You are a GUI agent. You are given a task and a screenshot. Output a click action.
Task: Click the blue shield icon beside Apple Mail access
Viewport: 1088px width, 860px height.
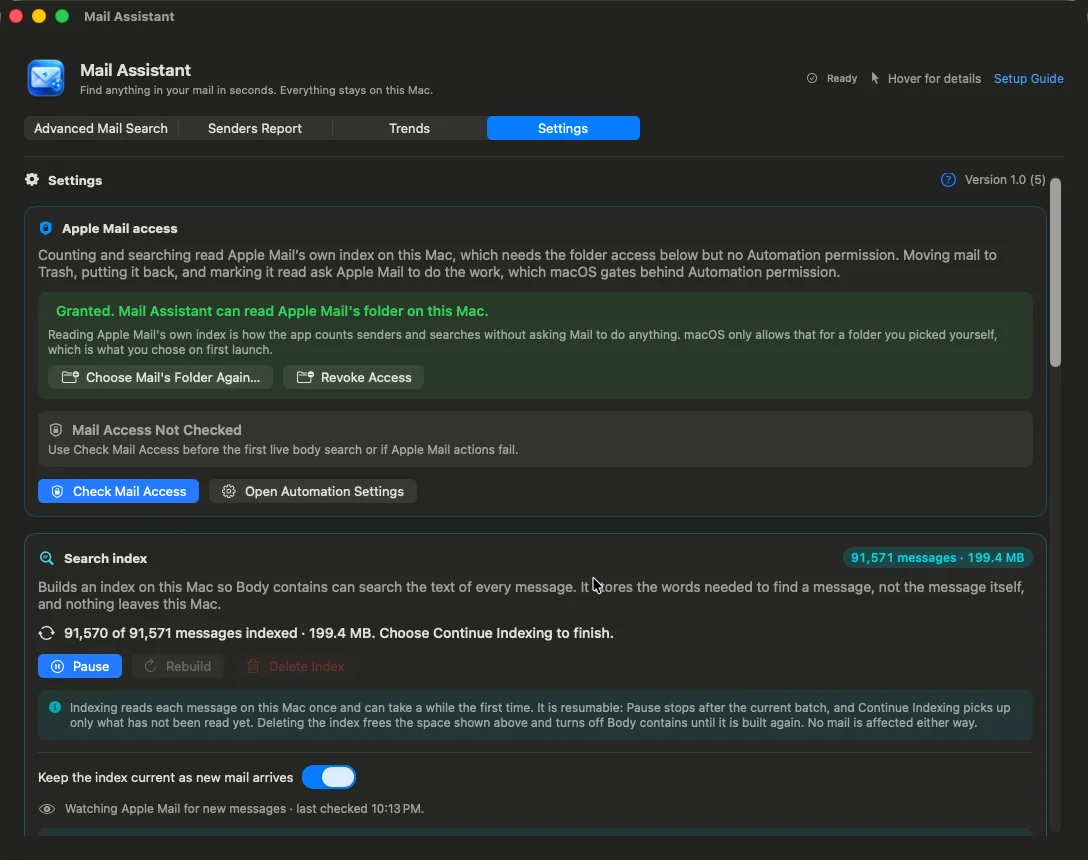[x=46, y=228]
